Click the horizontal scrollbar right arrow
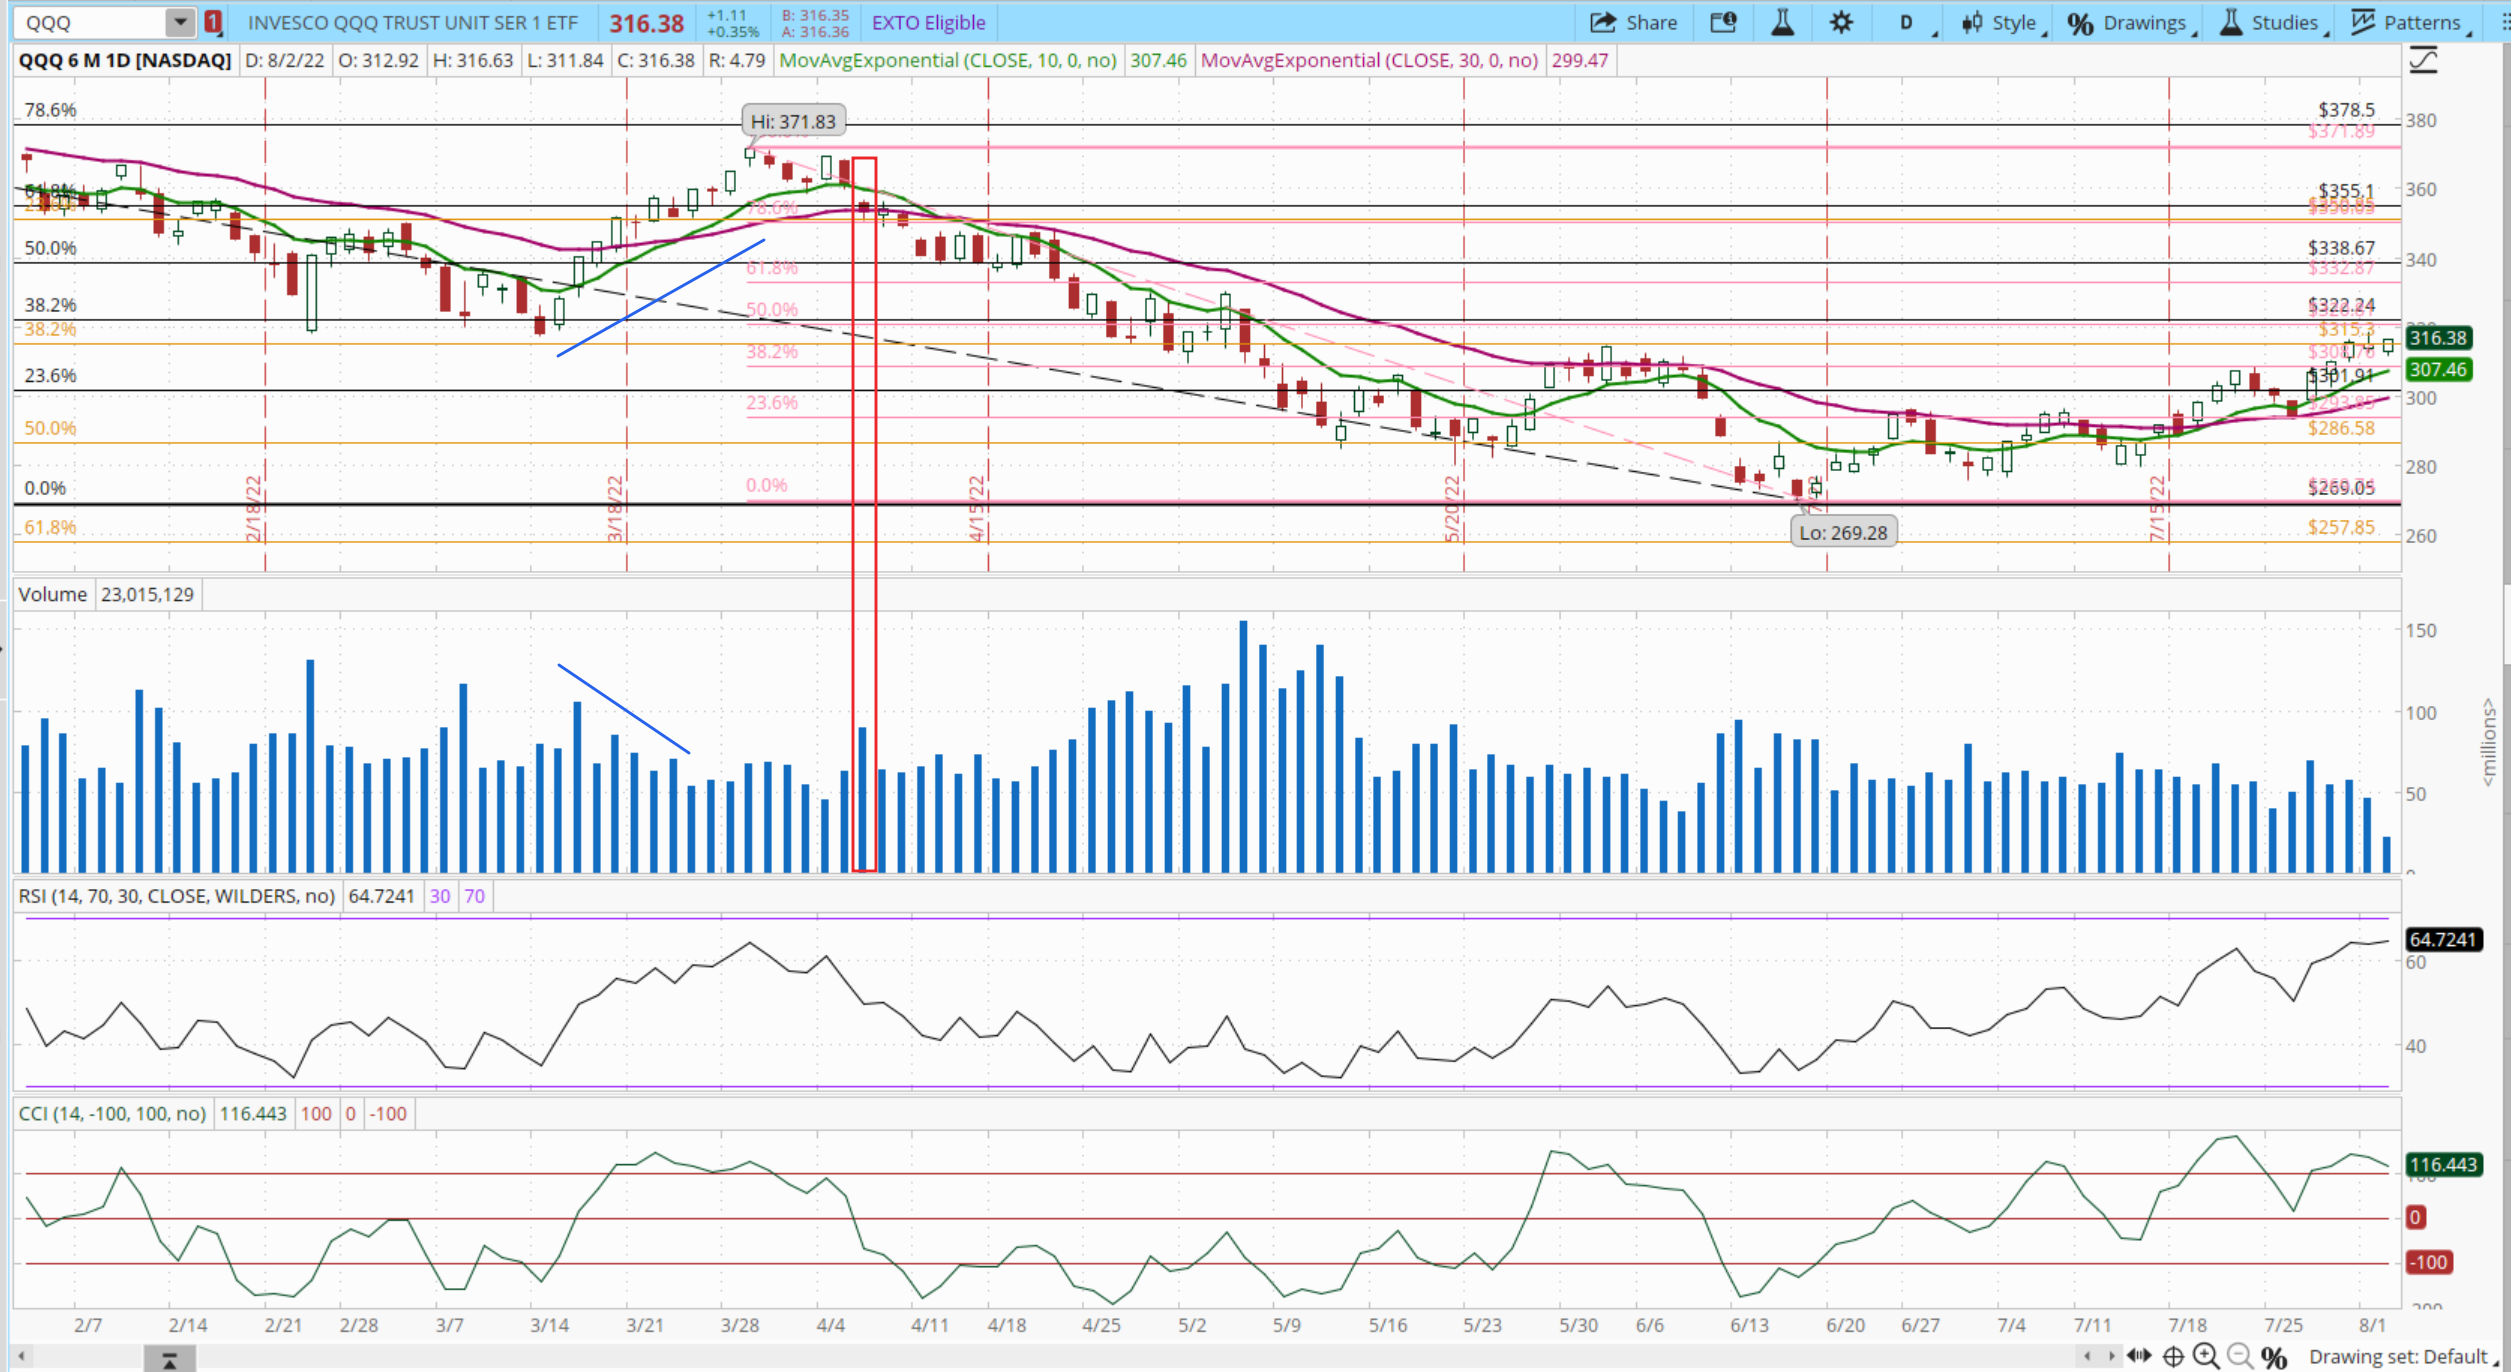The image size is (2511, 1372). (x=2111, y=1356)
